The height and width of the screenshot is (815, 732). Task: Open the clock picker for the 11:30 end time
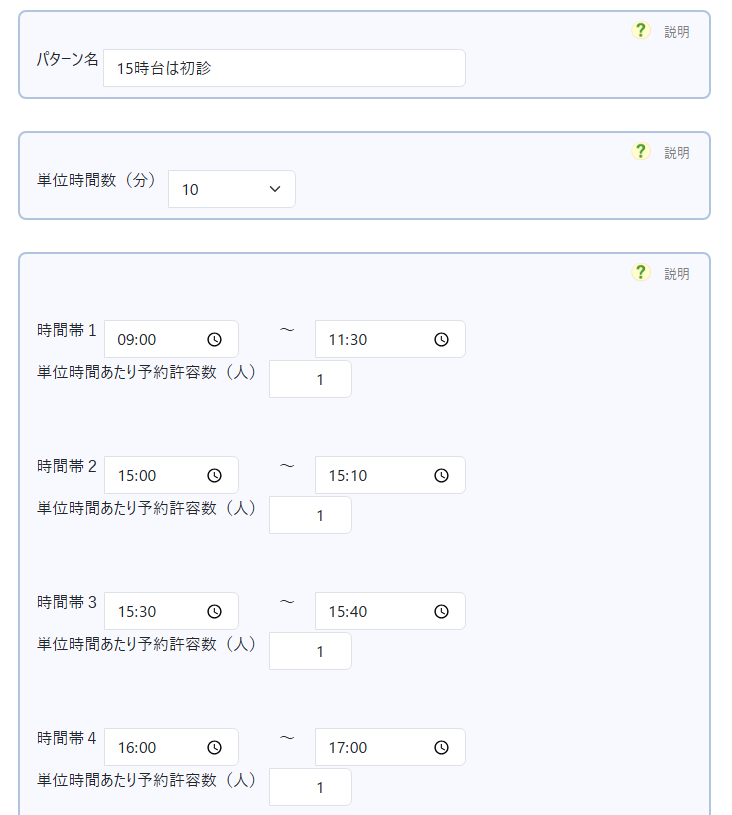coord(441,339)
